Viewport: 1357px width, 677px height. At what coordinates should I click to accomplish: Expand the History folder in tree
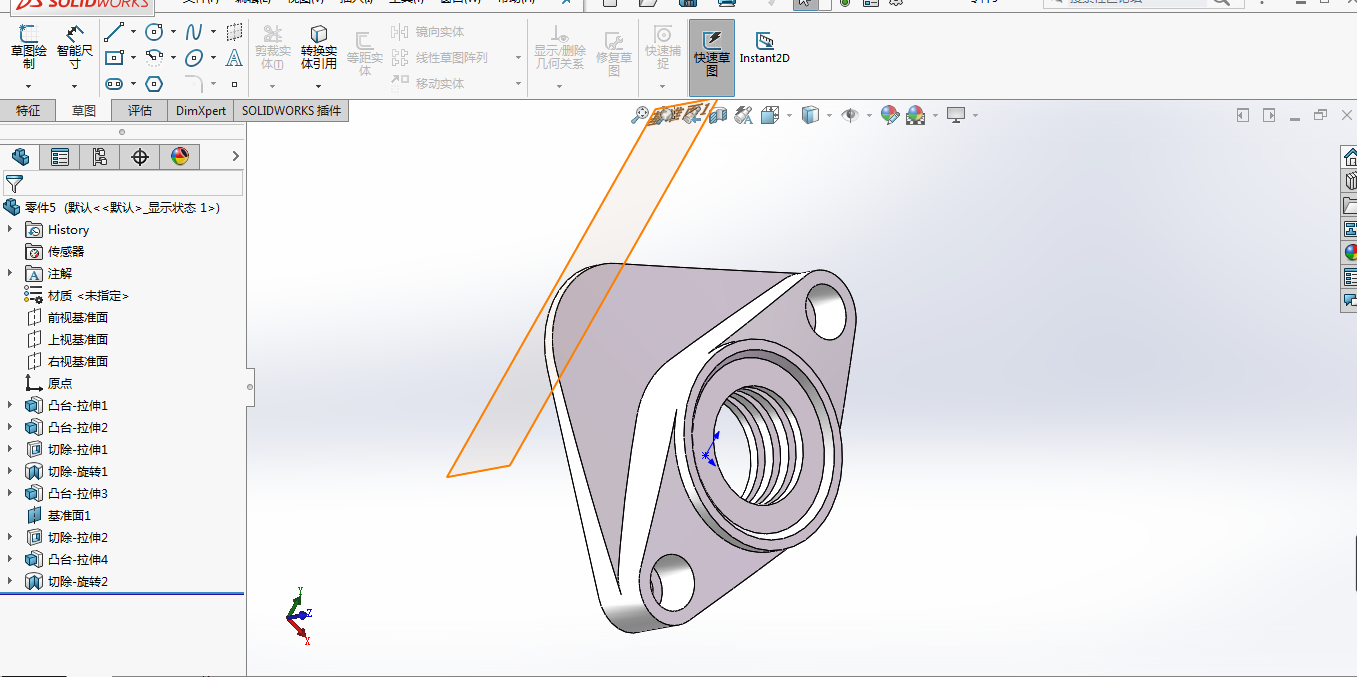(x=10, y=229)
